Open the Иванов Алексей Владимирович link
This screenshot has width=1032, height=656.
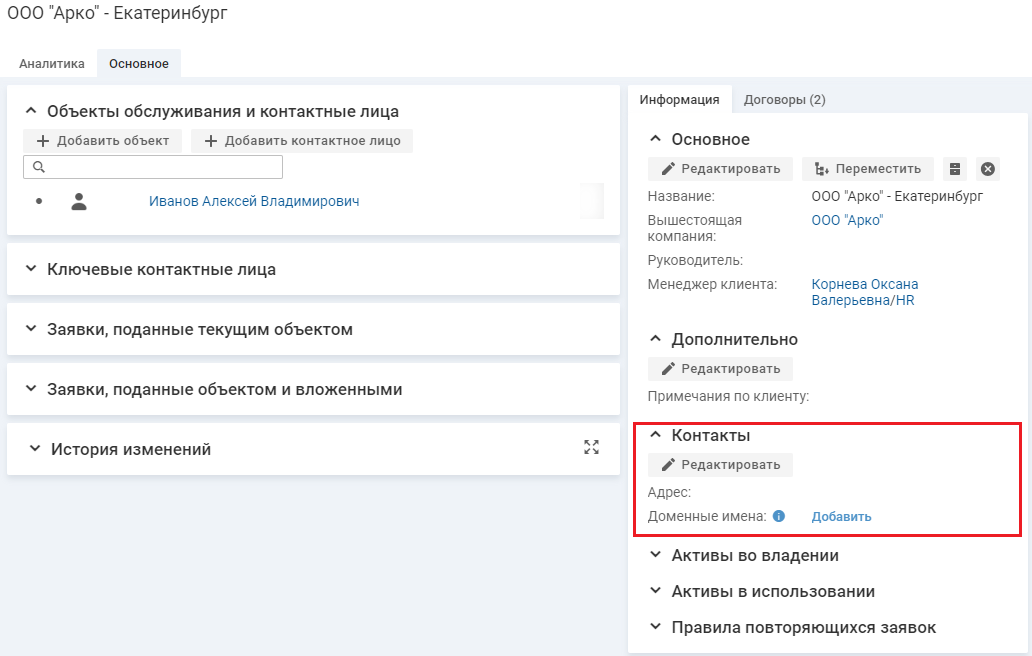click(254, 201)
